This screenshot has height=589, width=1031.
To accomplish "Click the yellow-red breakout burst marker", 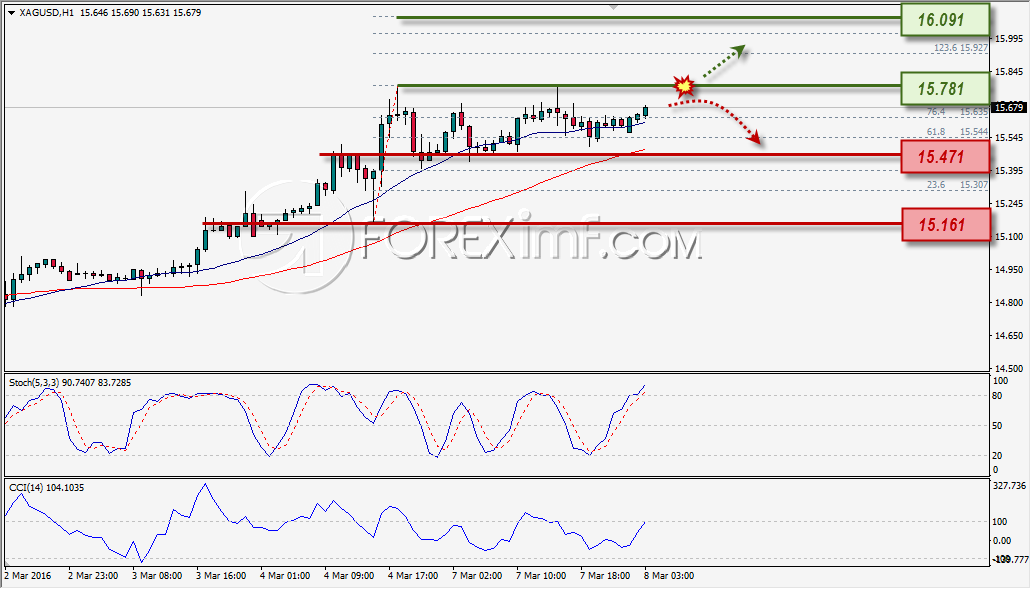I will (x=684, y=85).
